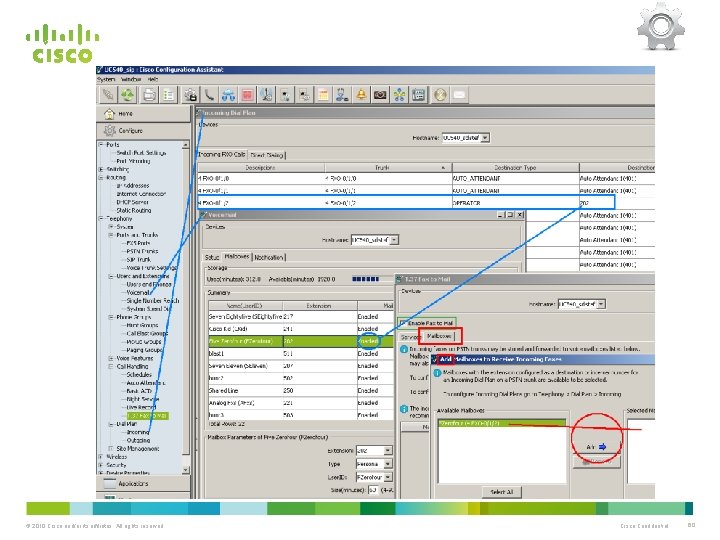The image size is (720, 540).
Task: Click the Print toolbar icon
Action: (x=148, y=95)
